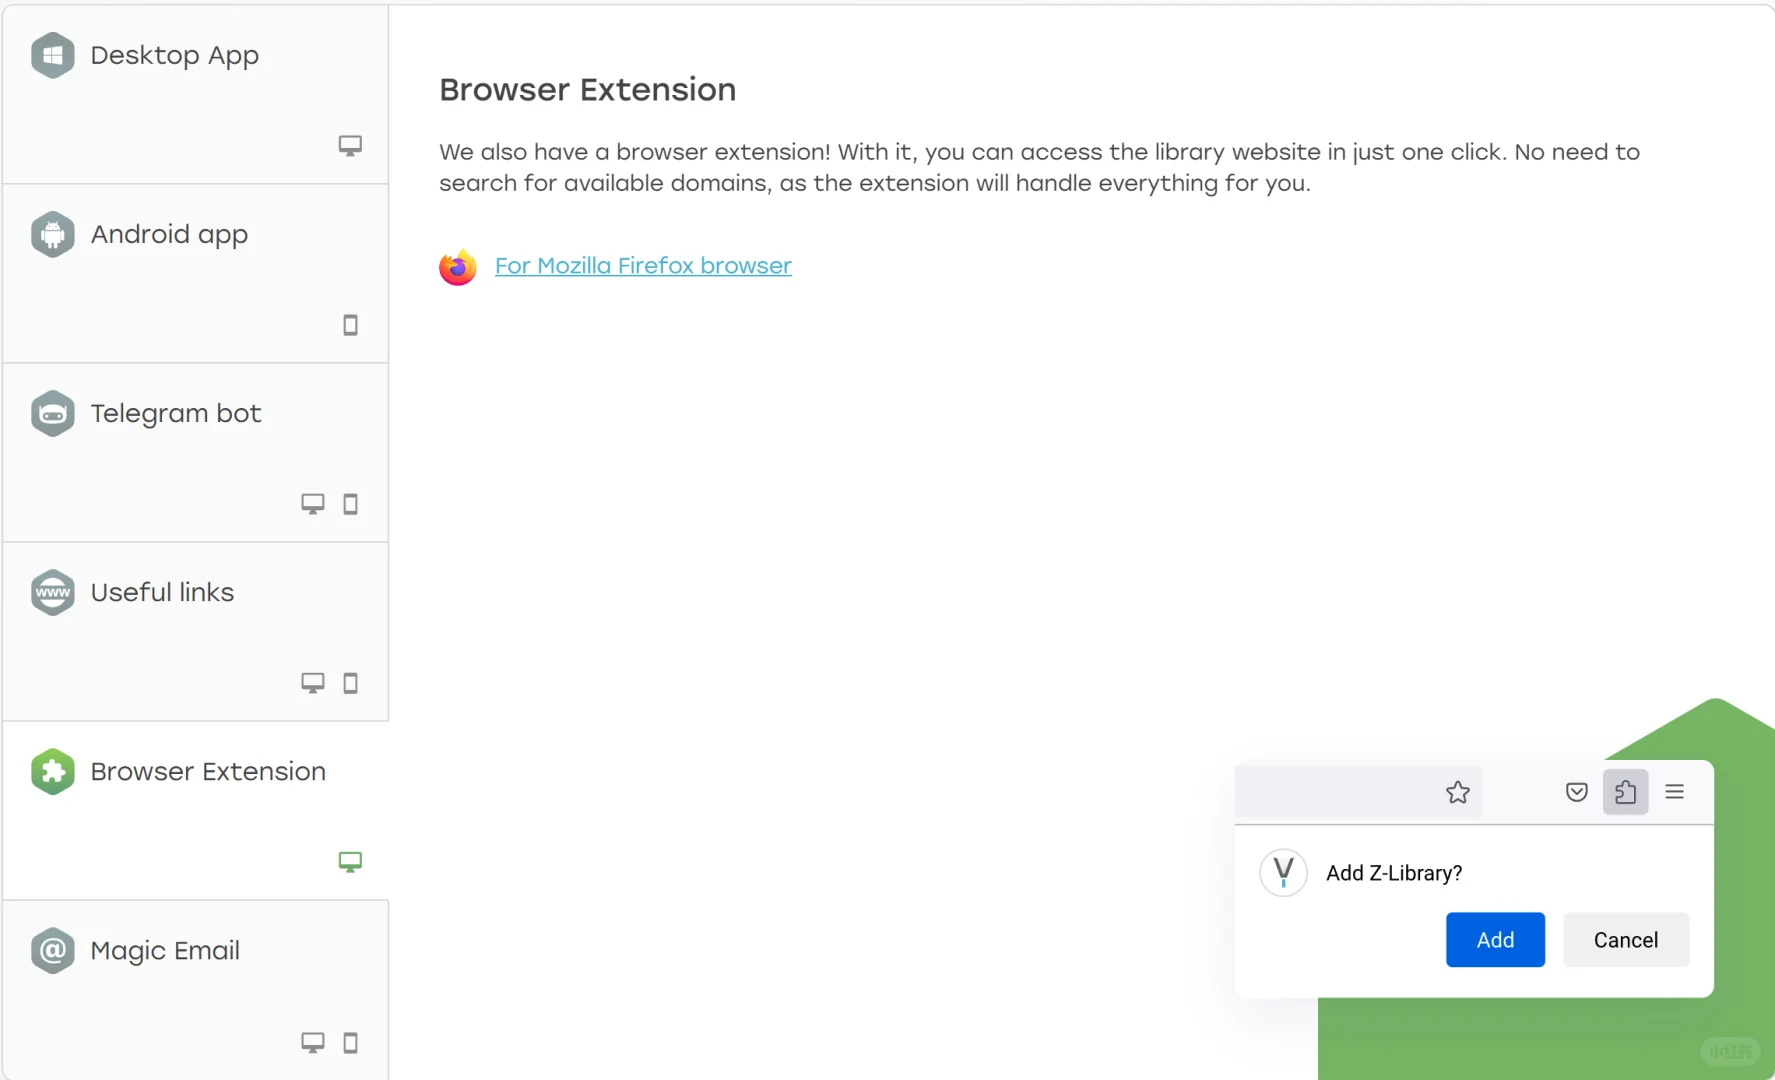This screenshot has width=1775, height=1080.
Task: Select the Android app tab
Action: (195, 274)
